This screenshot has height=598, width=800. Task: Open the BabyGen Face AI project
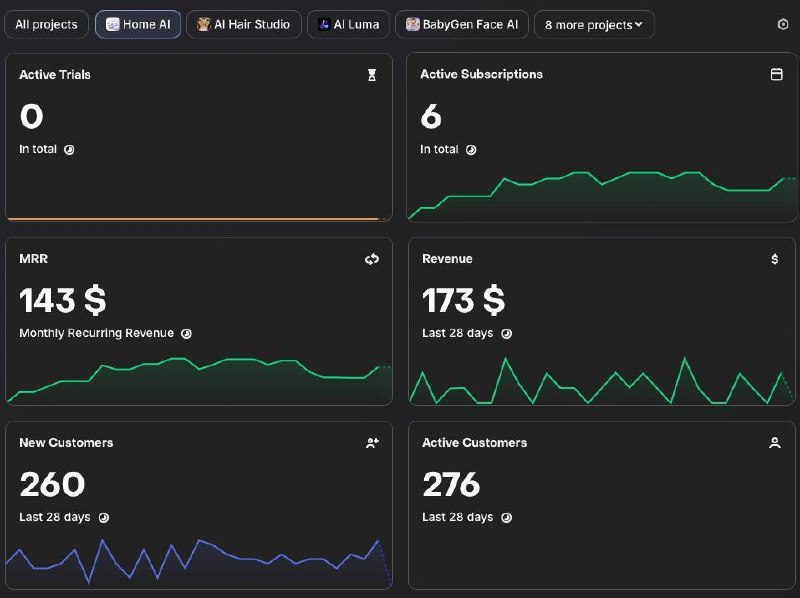click(462, 24)
